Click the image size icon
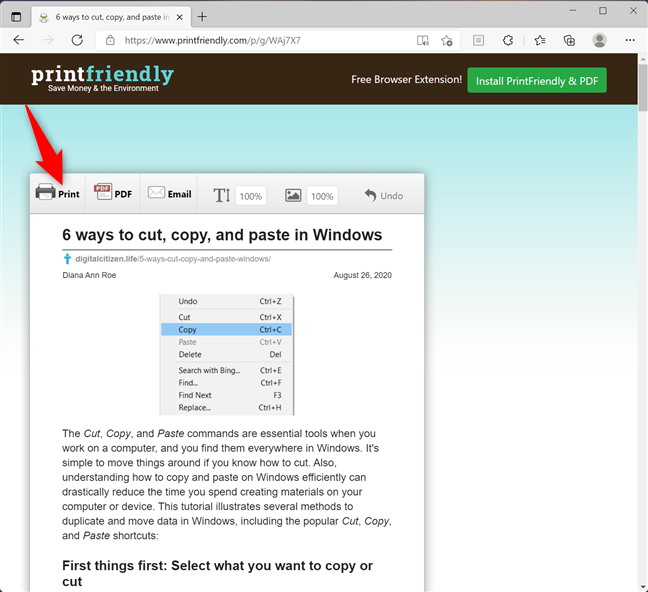648x592 pixels. tap(293, 196)
